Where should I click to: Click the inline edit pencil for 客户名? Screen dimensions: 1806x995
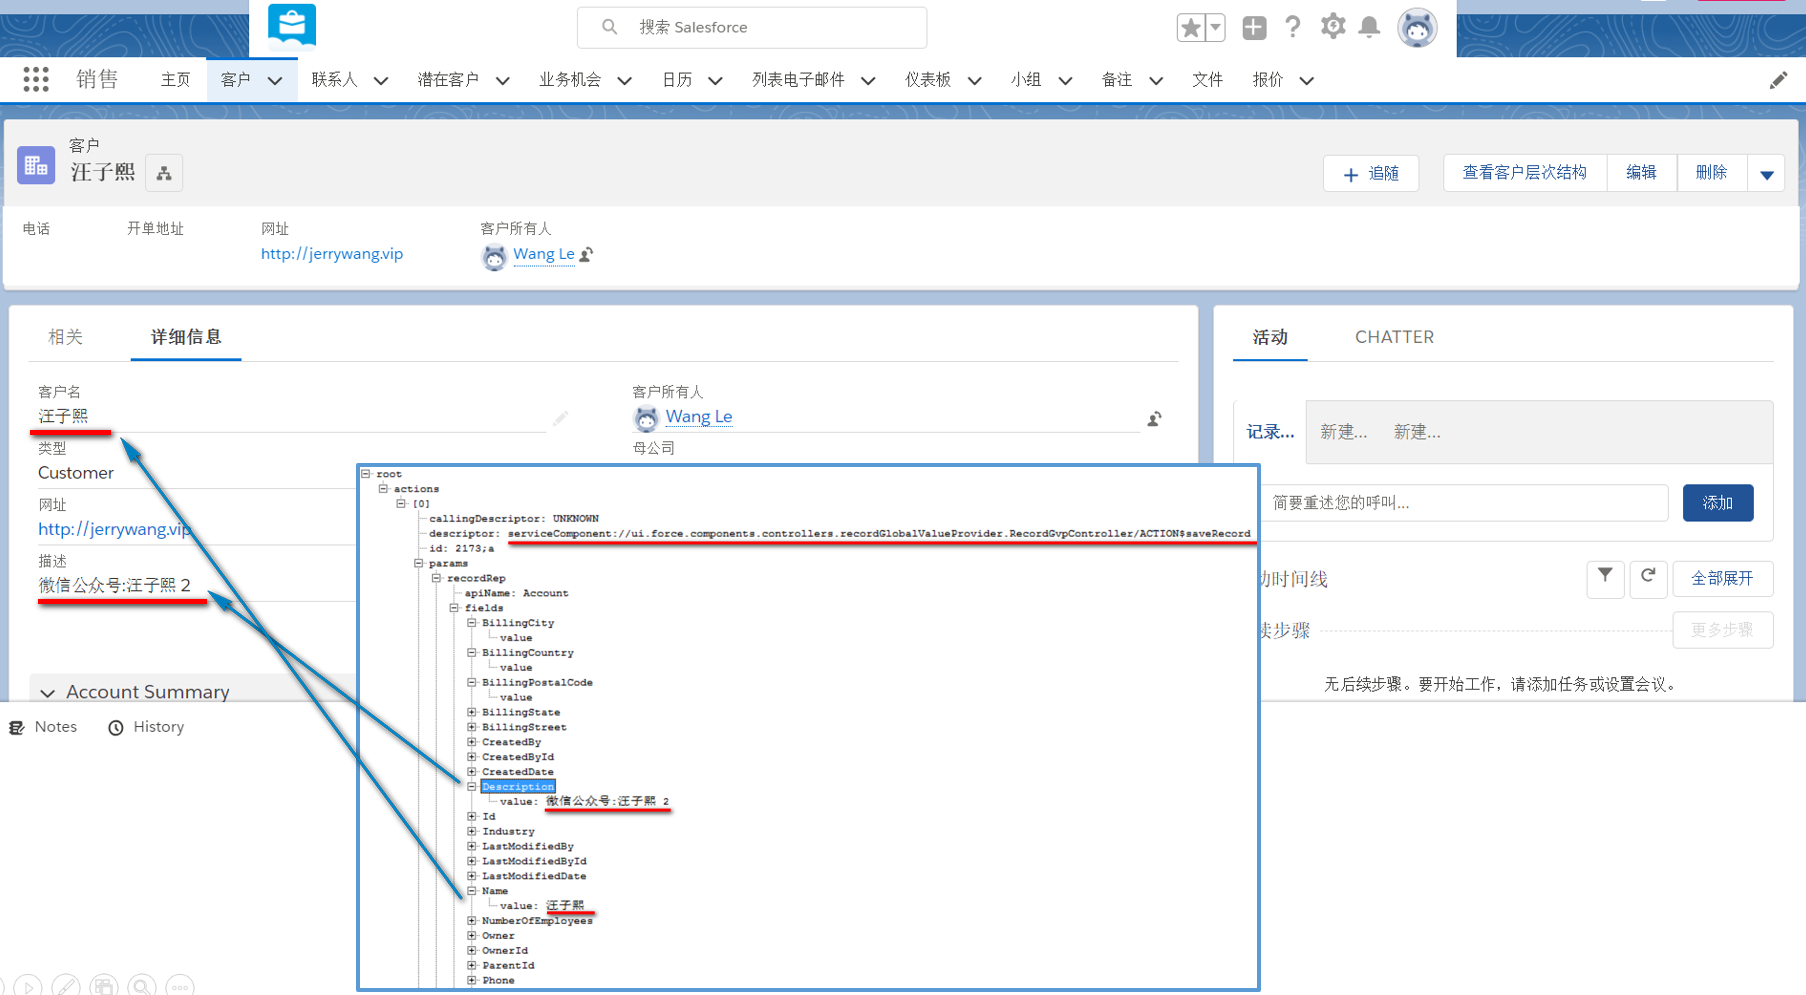point(560,418)
